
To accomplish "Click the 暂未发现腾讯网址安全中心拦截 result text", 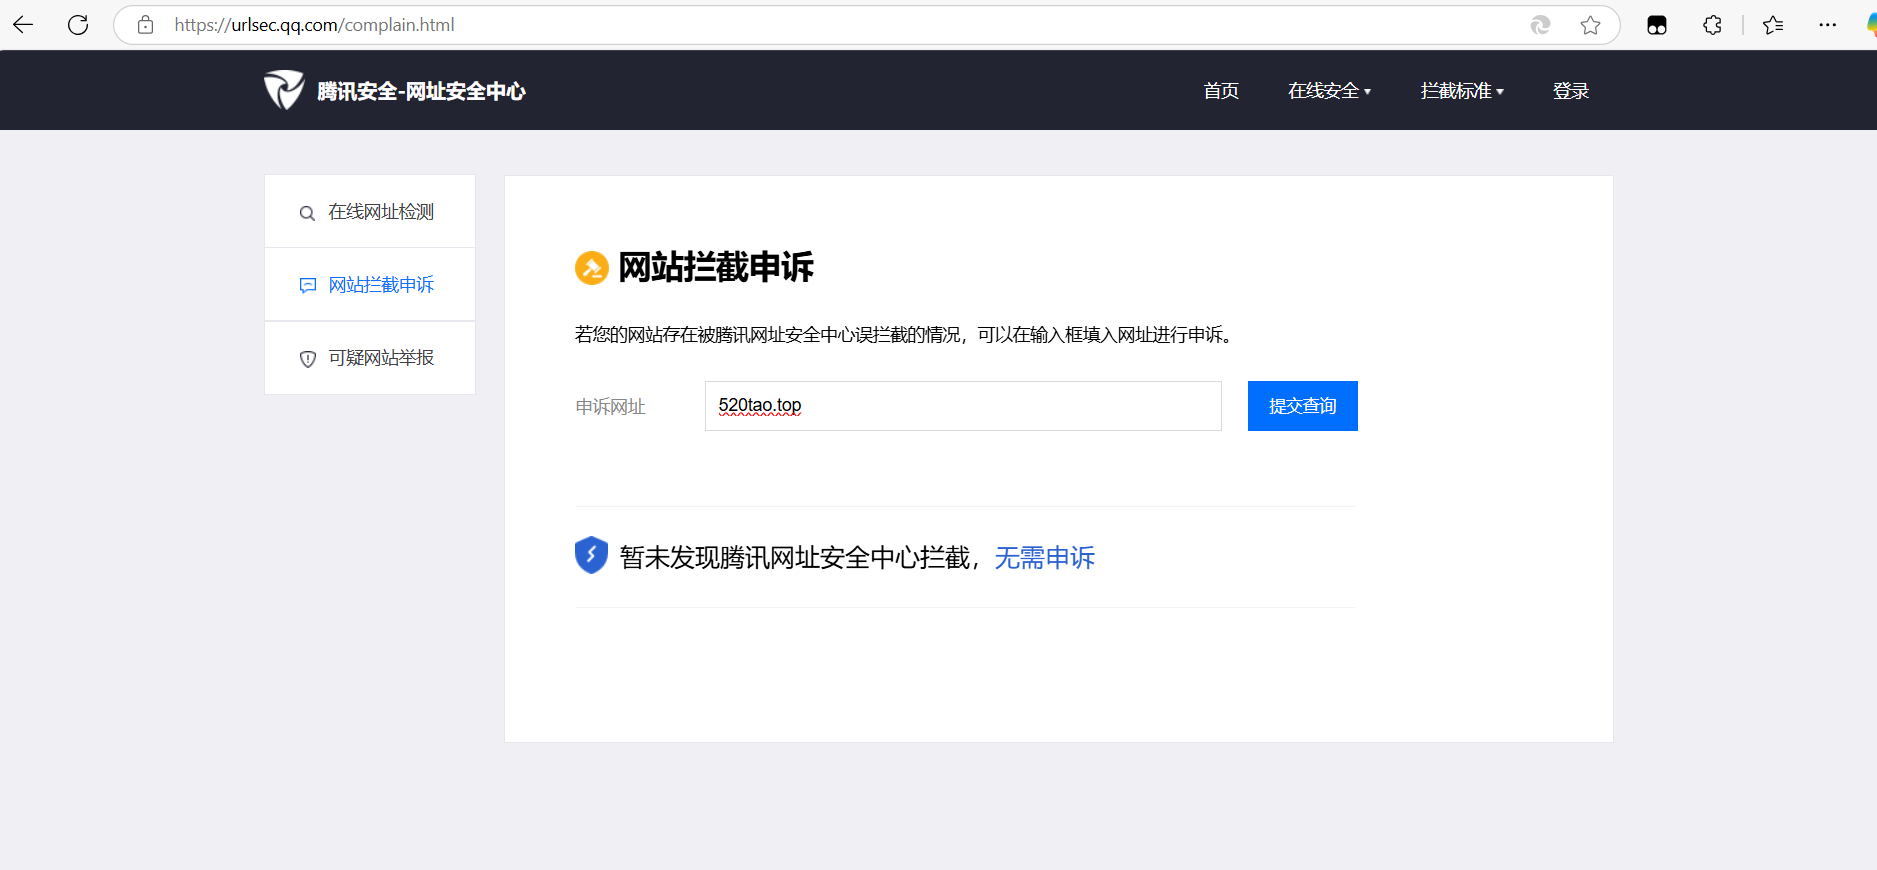I will (794, 558).
